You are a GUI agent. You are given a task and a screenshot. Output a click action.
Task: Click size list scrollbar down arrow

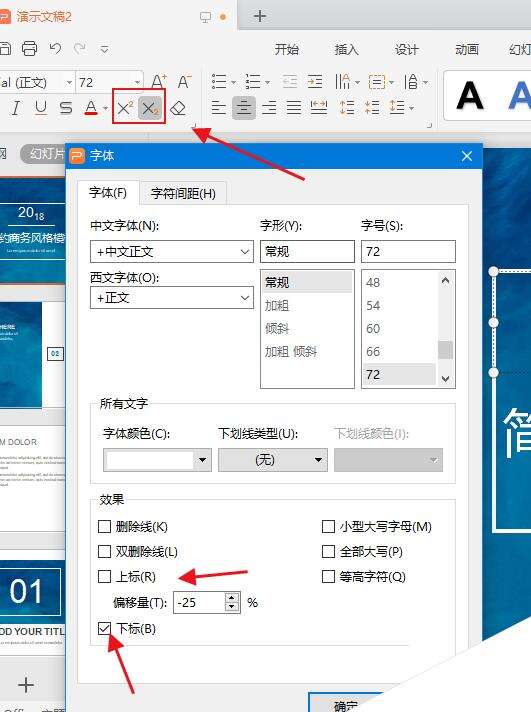point(446,379)
